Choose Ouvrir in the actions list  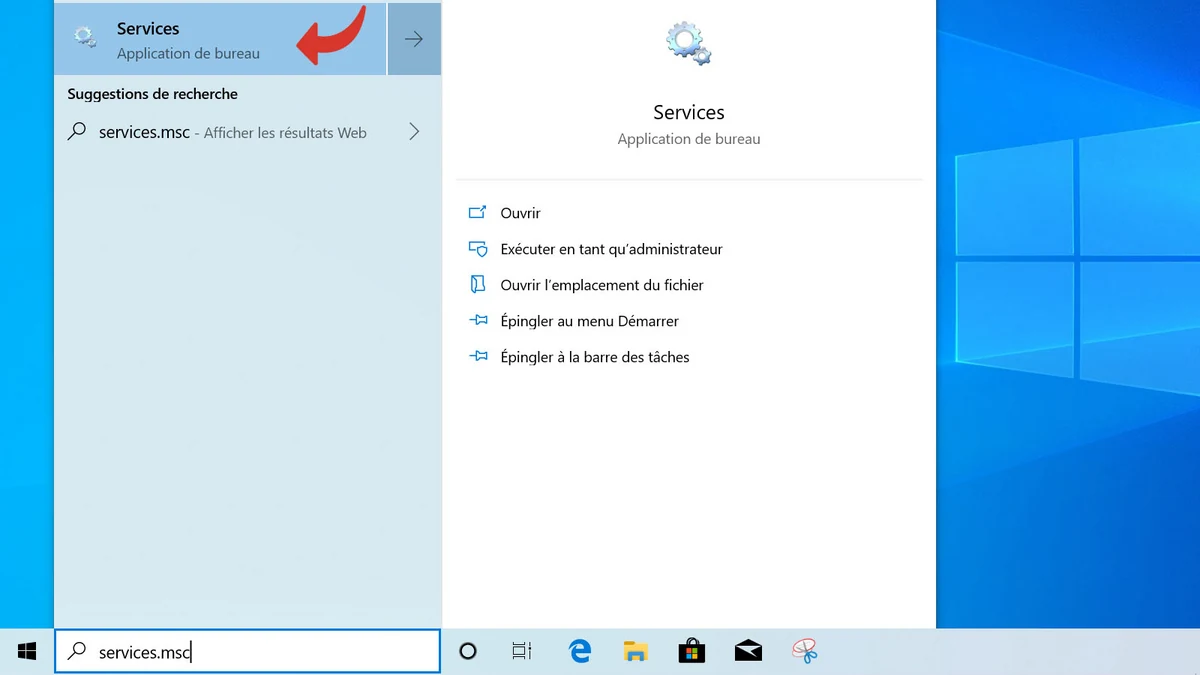click(x=520, y=213)
